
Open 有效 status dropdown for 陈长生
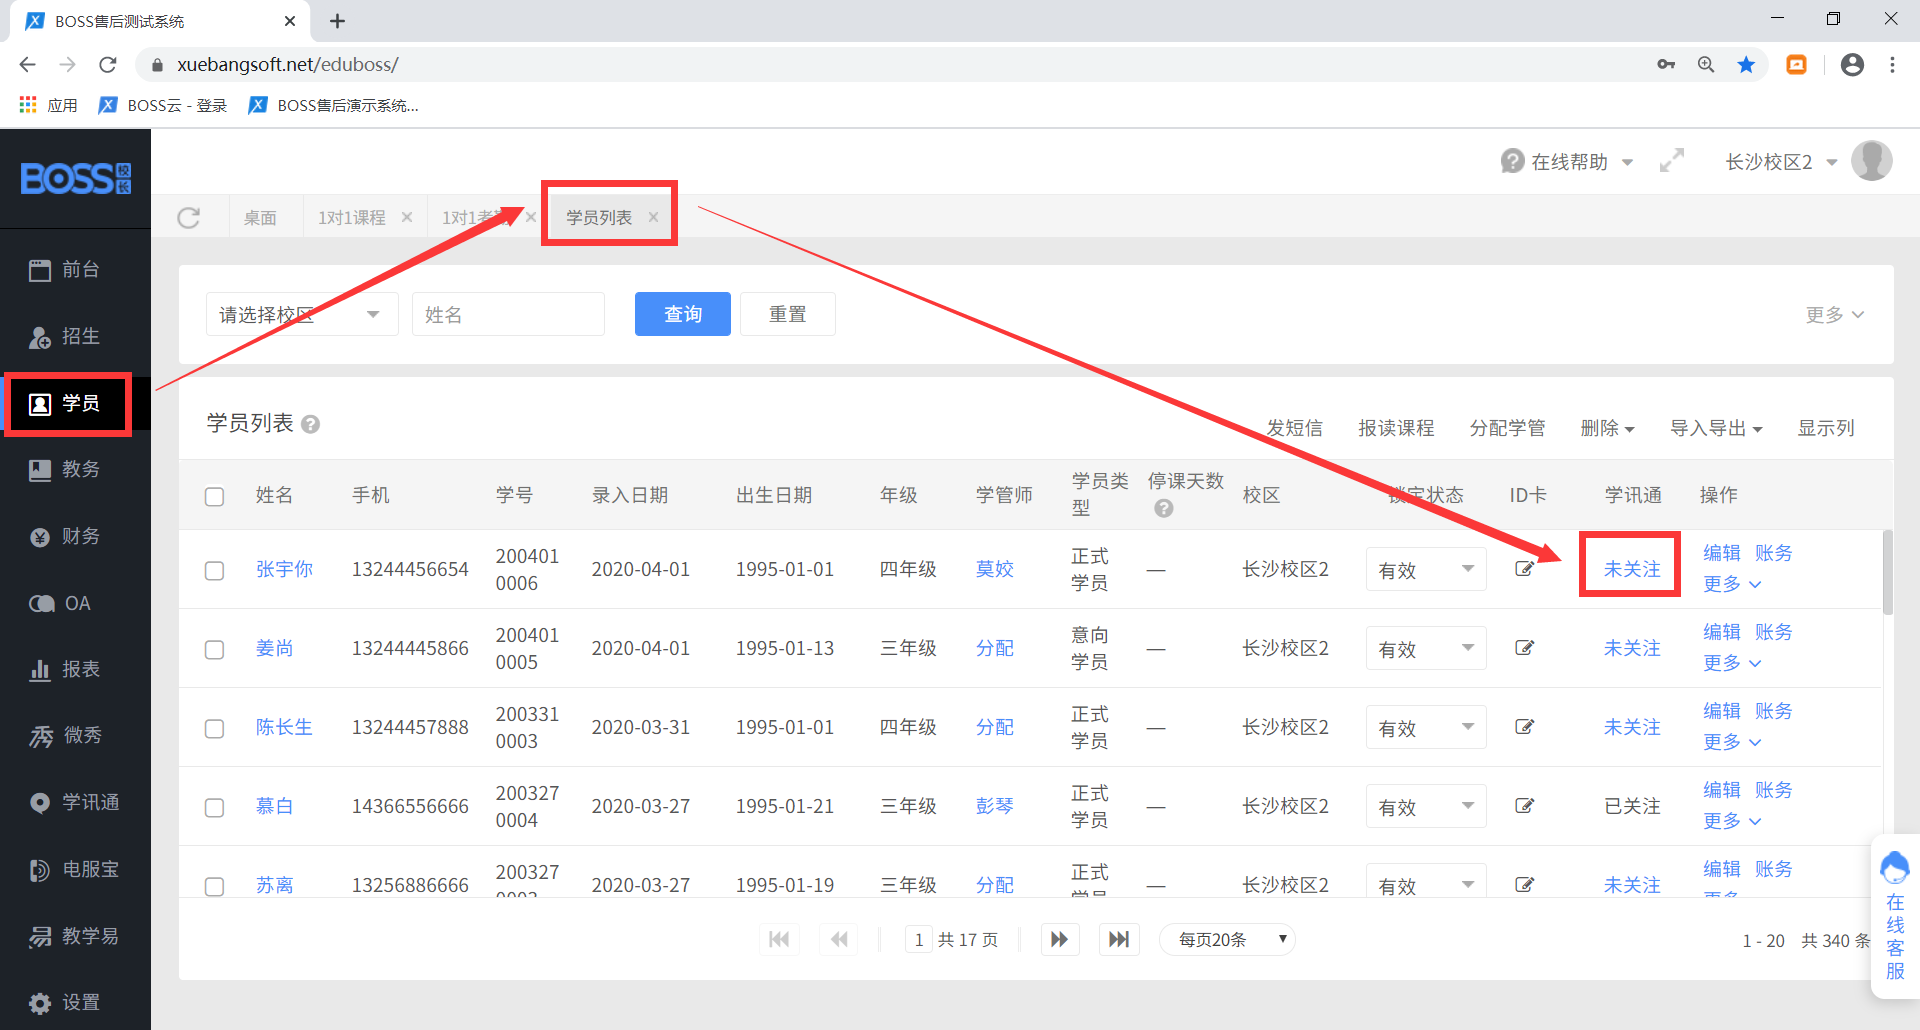(x=1426, y=728)
